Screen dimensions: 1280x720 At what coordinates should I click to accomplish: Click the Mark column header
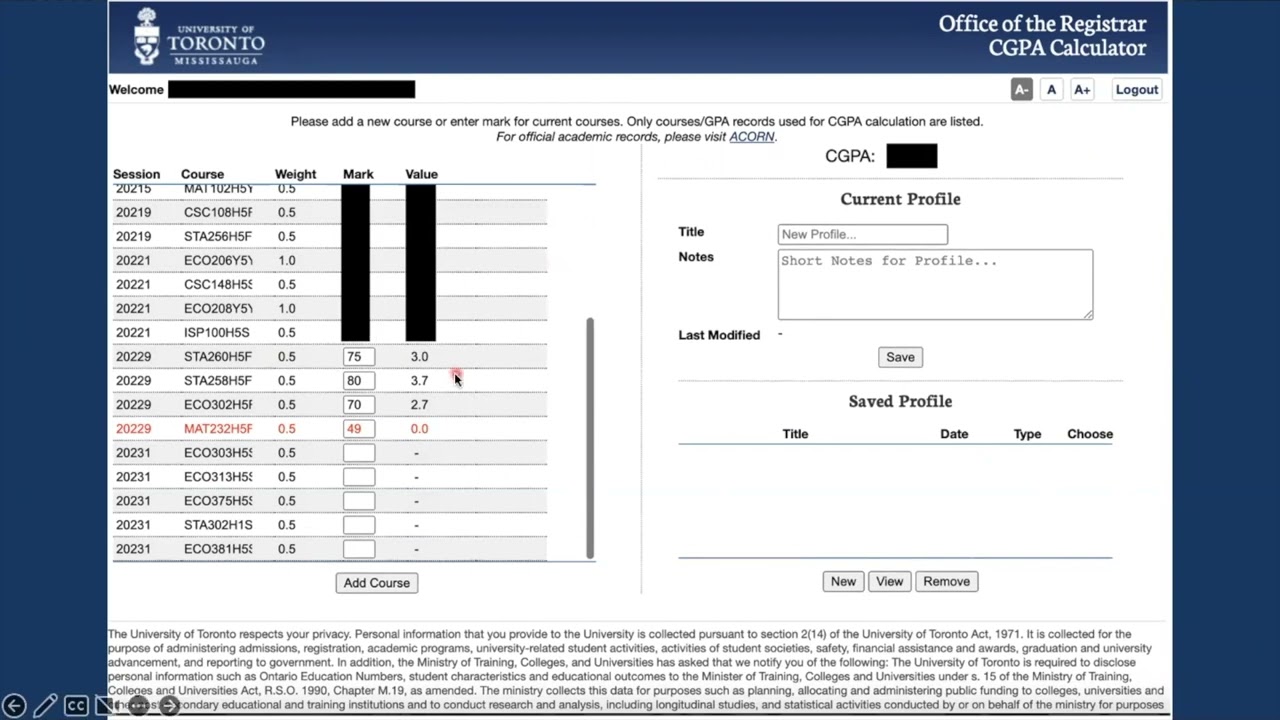(x=358, y=174)
